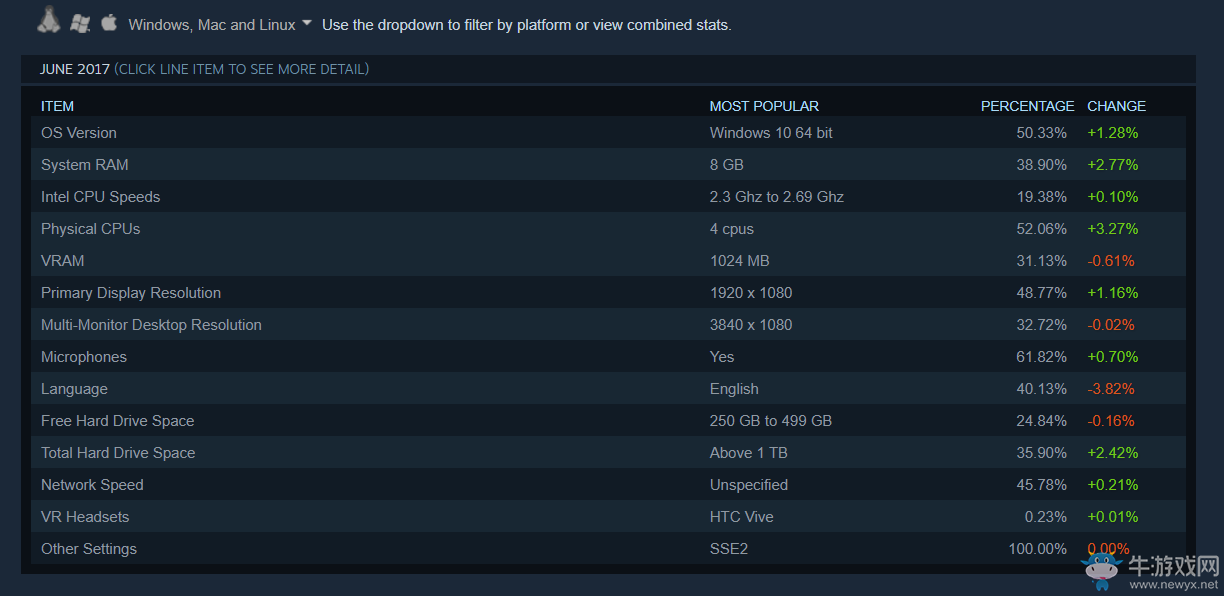Expand the System RAM row details
The image size is (1224, 596).
point(608,164)
